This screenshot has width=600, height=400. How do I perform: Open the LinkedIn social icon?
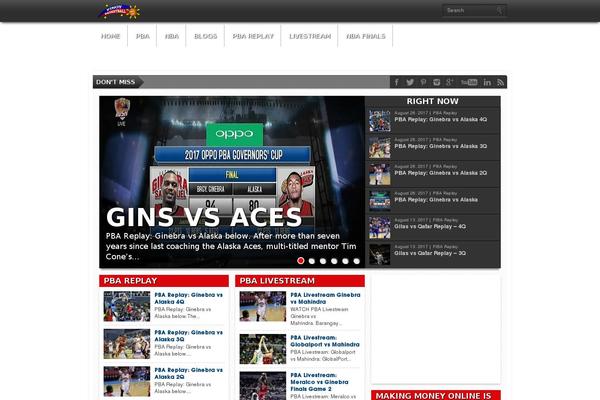pos(487,82)
